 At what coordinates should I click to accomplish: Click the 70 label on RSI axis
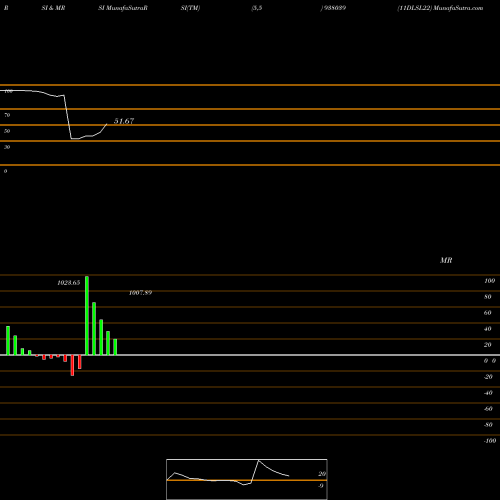point(7,115)
